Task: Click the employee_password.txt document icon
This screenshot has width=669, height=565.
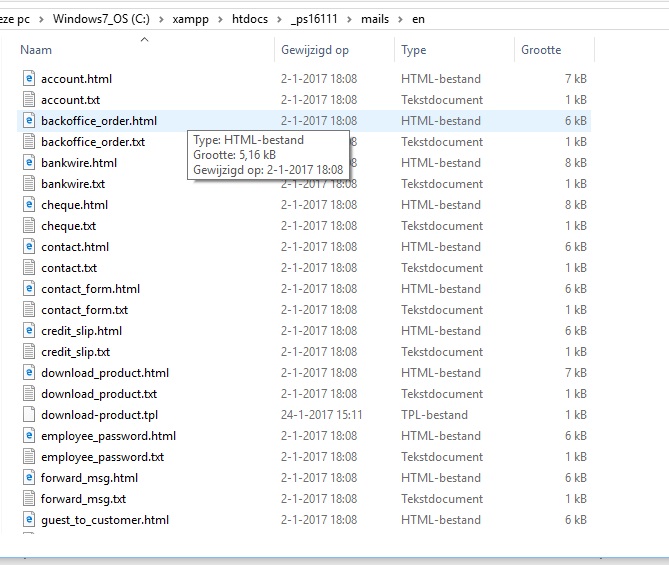Action: pos(29,457)
